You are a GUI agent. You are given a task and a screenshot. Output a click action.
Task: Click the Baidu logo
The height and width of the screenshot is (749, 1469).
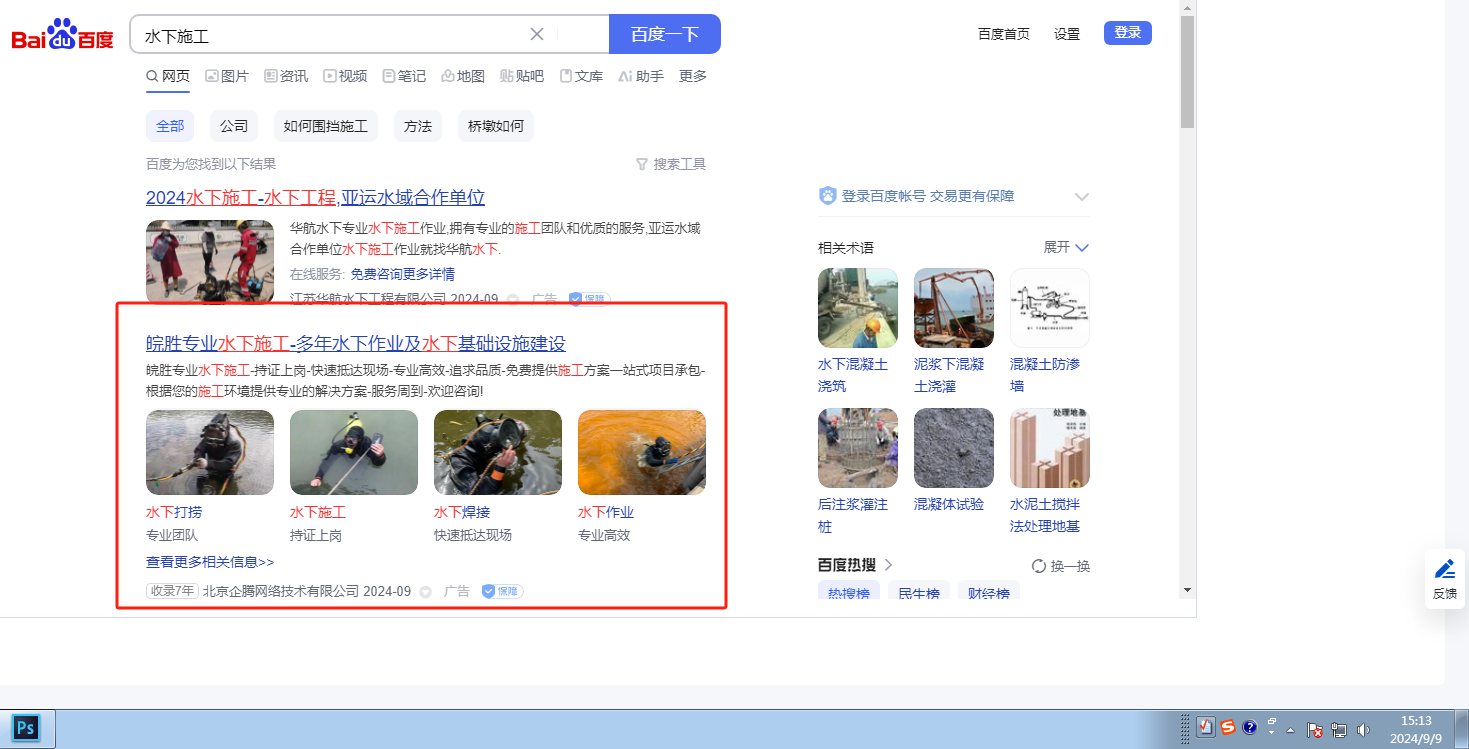click(x=63, y=35)
